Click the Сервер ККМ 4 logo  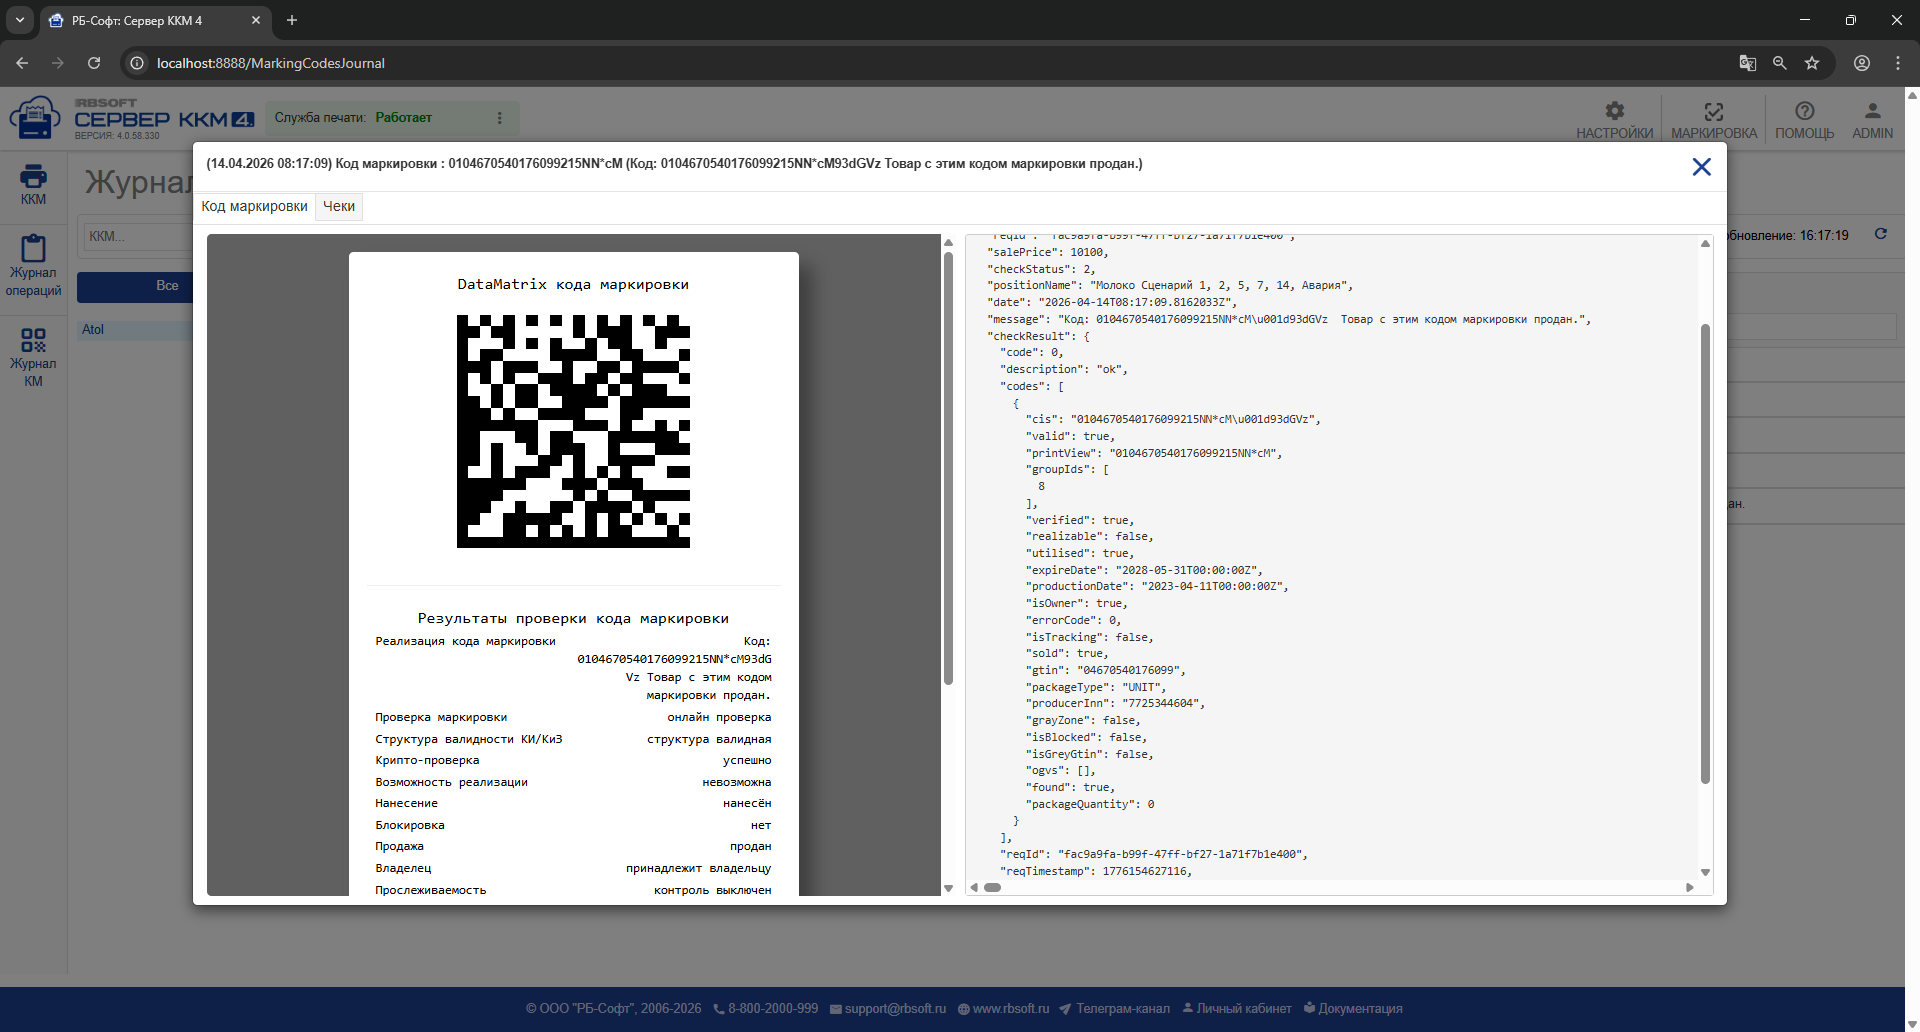132,119
